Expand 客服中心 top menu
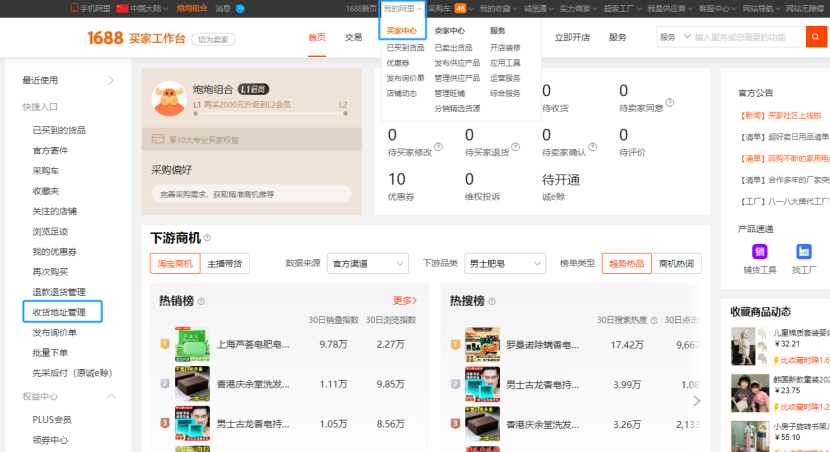Screen dimensions: 830x452 pyautogui.click(x=717, y=8)
